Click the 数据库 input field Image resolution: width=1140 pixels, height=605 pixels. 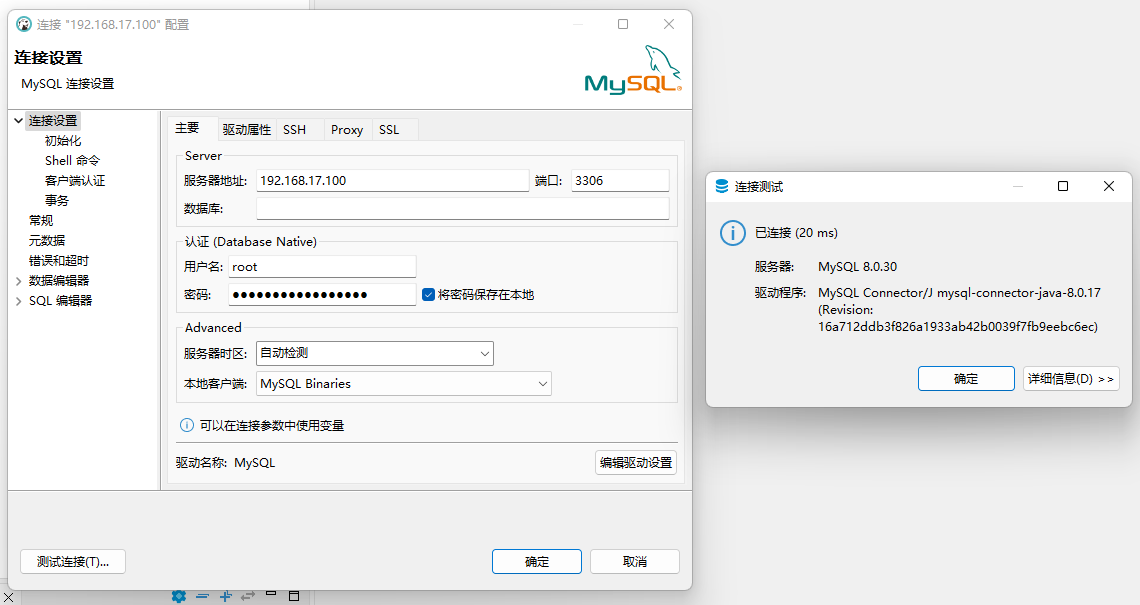coord(462,209)
